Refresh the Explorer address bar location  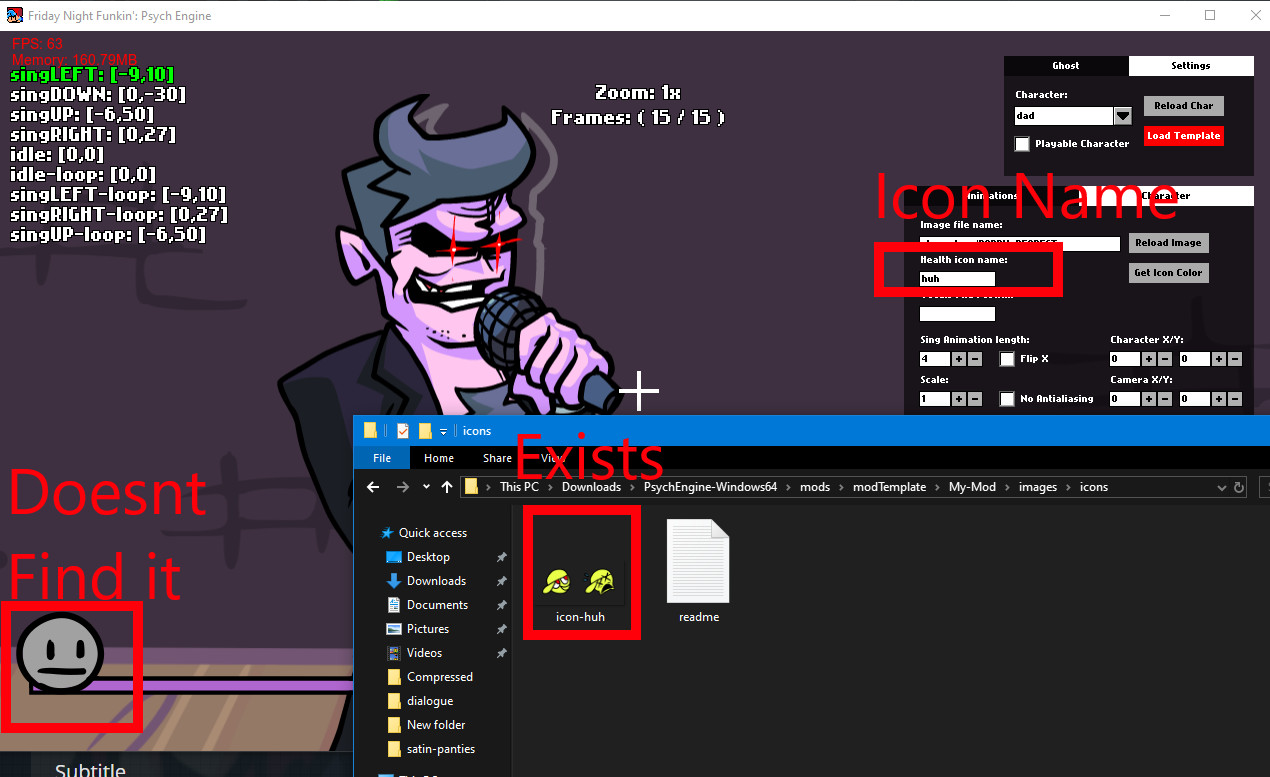tap(1239, 487)
